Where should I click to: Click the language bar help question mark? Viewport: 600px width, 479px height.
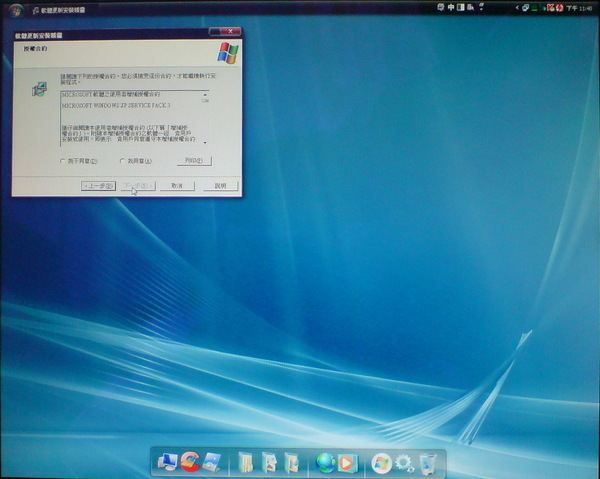click(481, 7)
